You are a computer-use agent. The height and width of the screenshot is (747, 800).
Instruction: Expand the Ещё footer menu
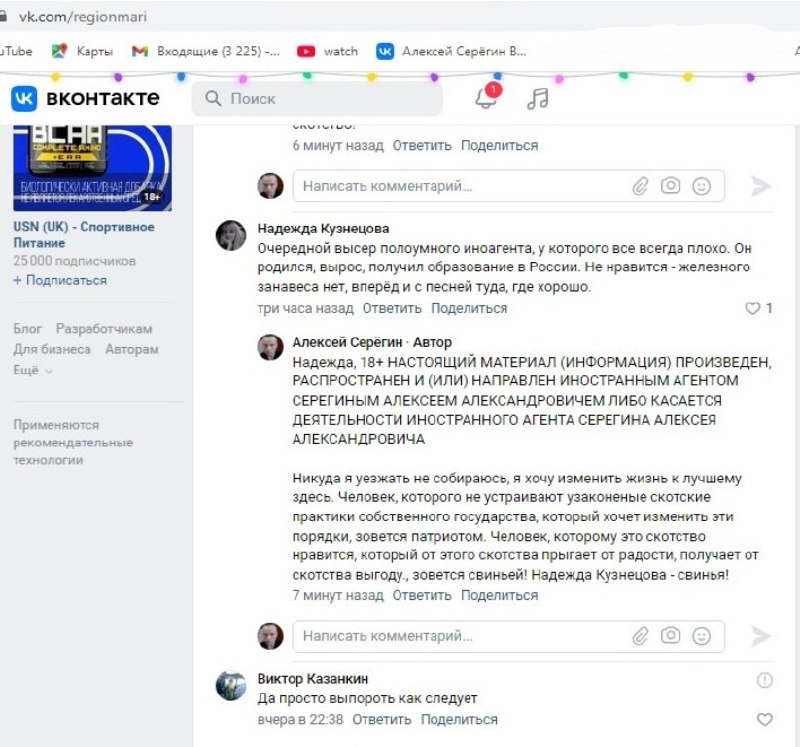[x=33, y=370]
